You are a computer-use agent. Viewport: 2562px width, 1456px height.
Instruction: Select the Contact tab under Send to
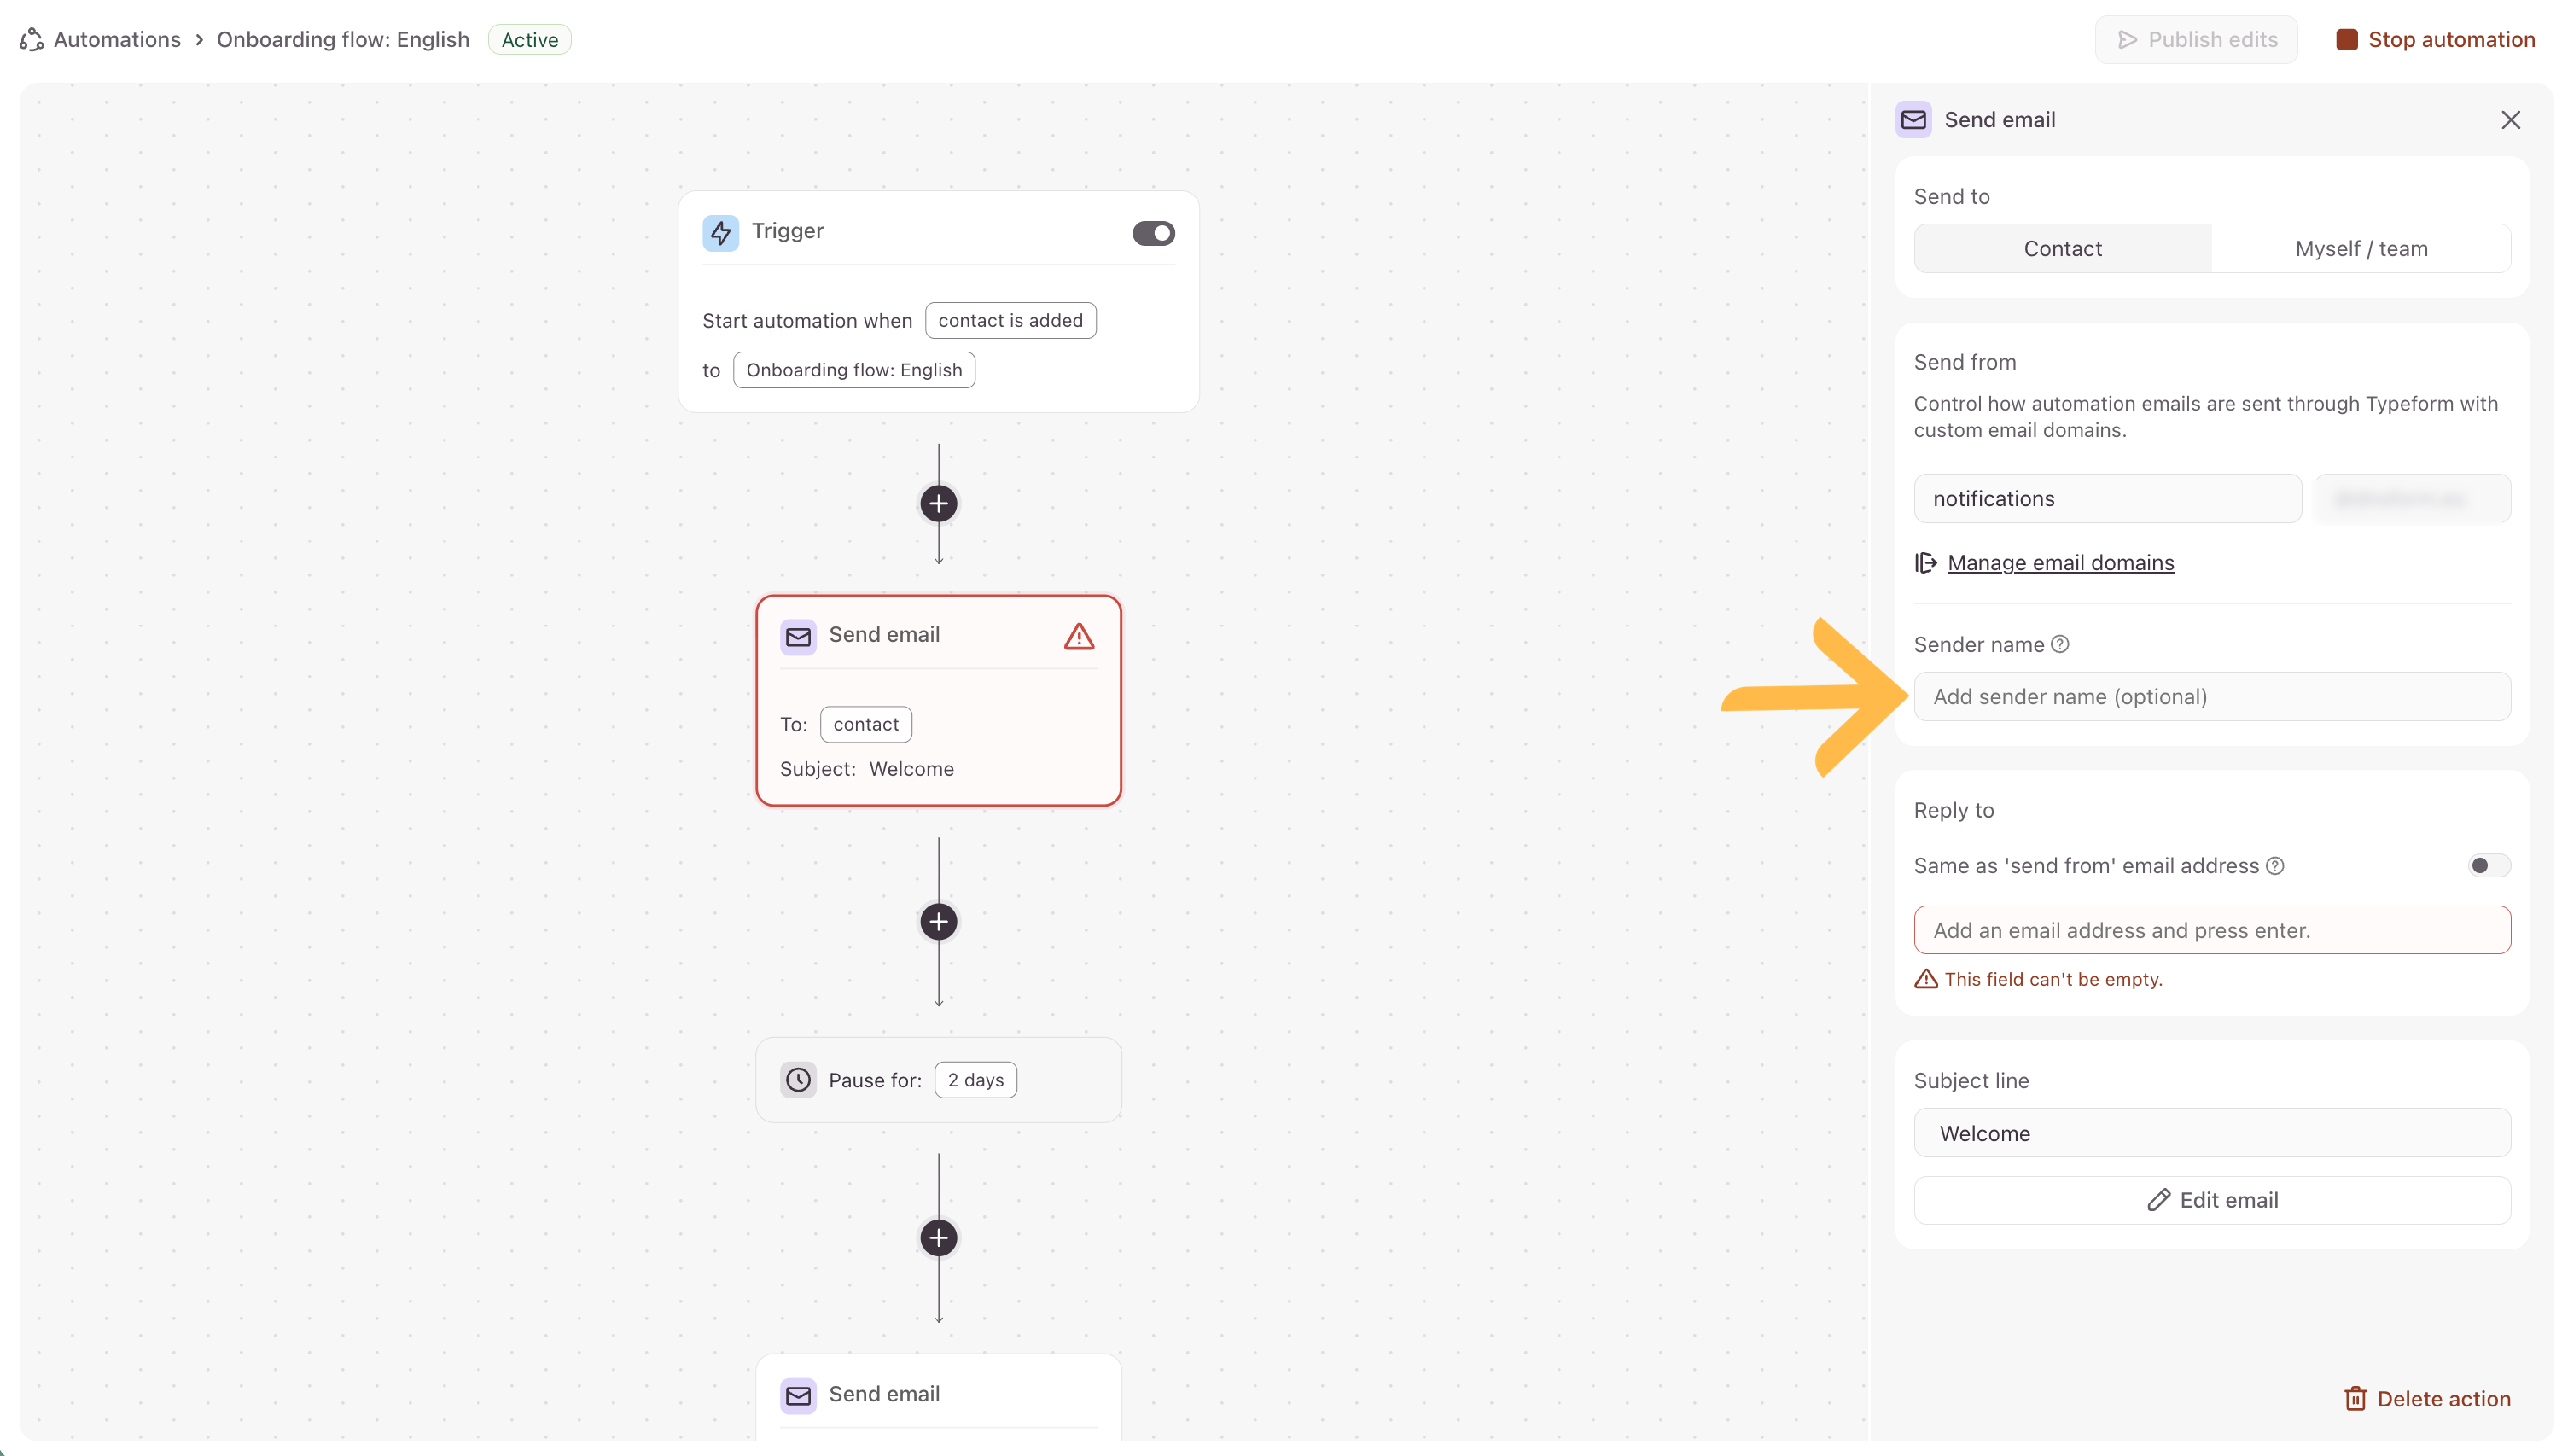pyautogui.click(x=2062, y=249)
